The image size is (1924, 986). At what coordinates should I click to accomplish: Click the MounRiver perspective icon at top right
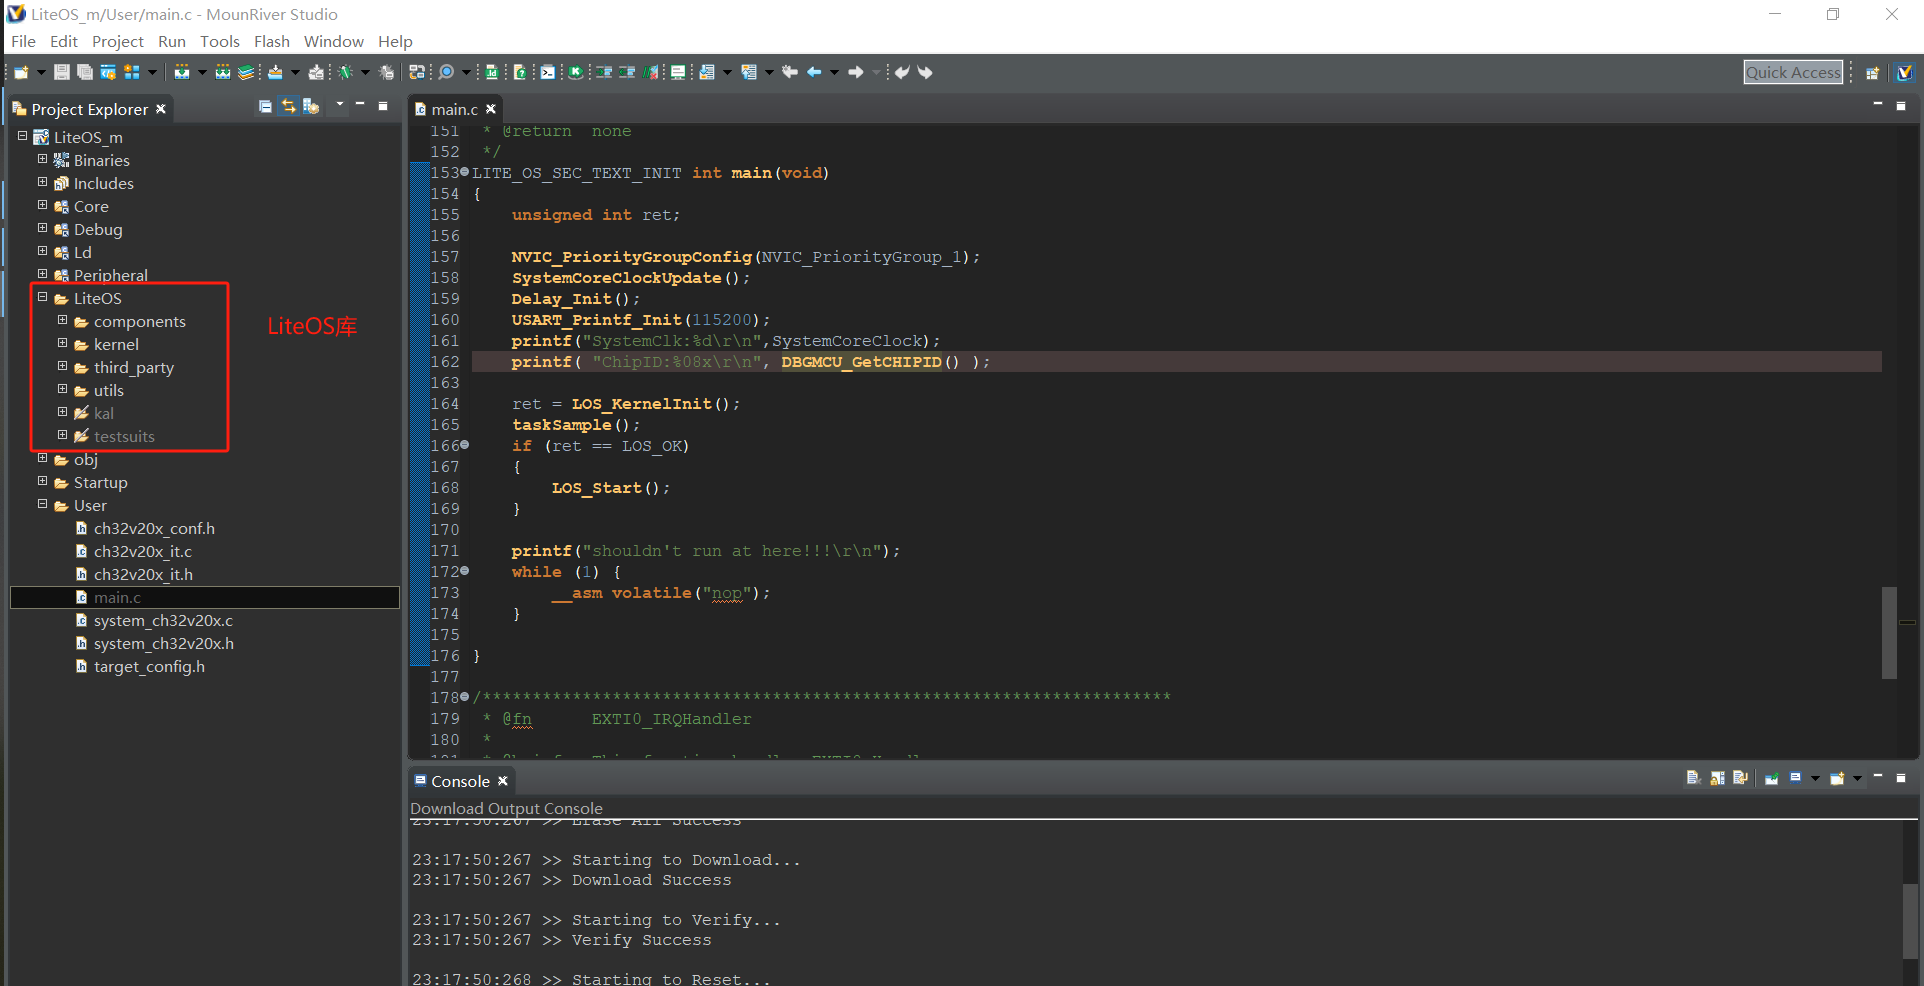tap(1905, 72)
